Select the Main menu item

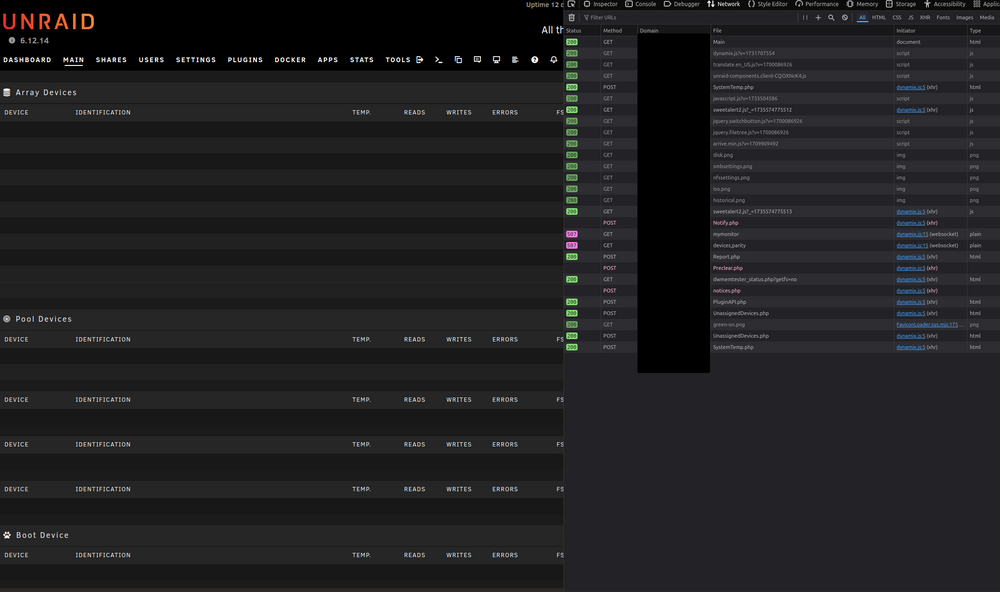(73, 60)
